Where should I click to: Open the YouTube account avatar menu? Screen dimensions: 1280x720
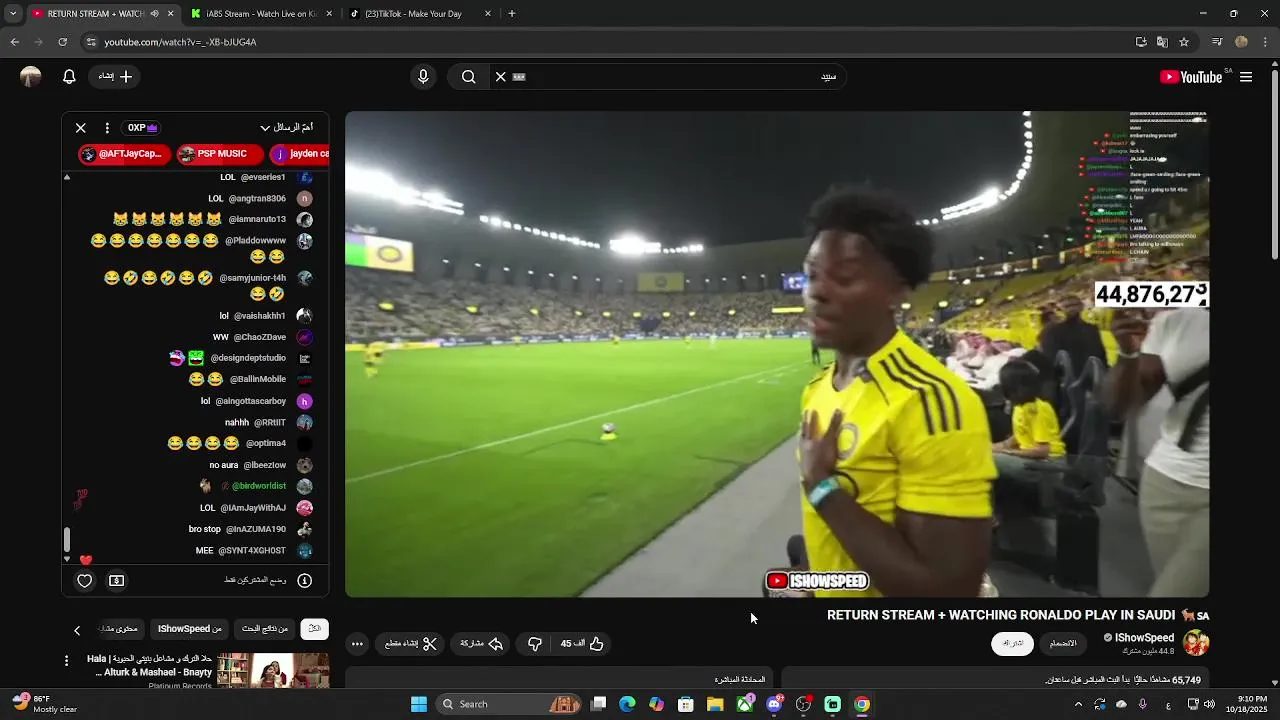click(x=31, y=77)
